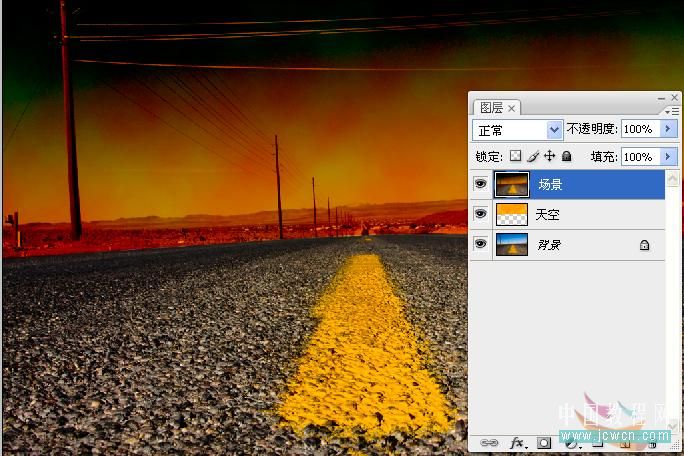
Task: Click the link layers icon
Action: 489,442
